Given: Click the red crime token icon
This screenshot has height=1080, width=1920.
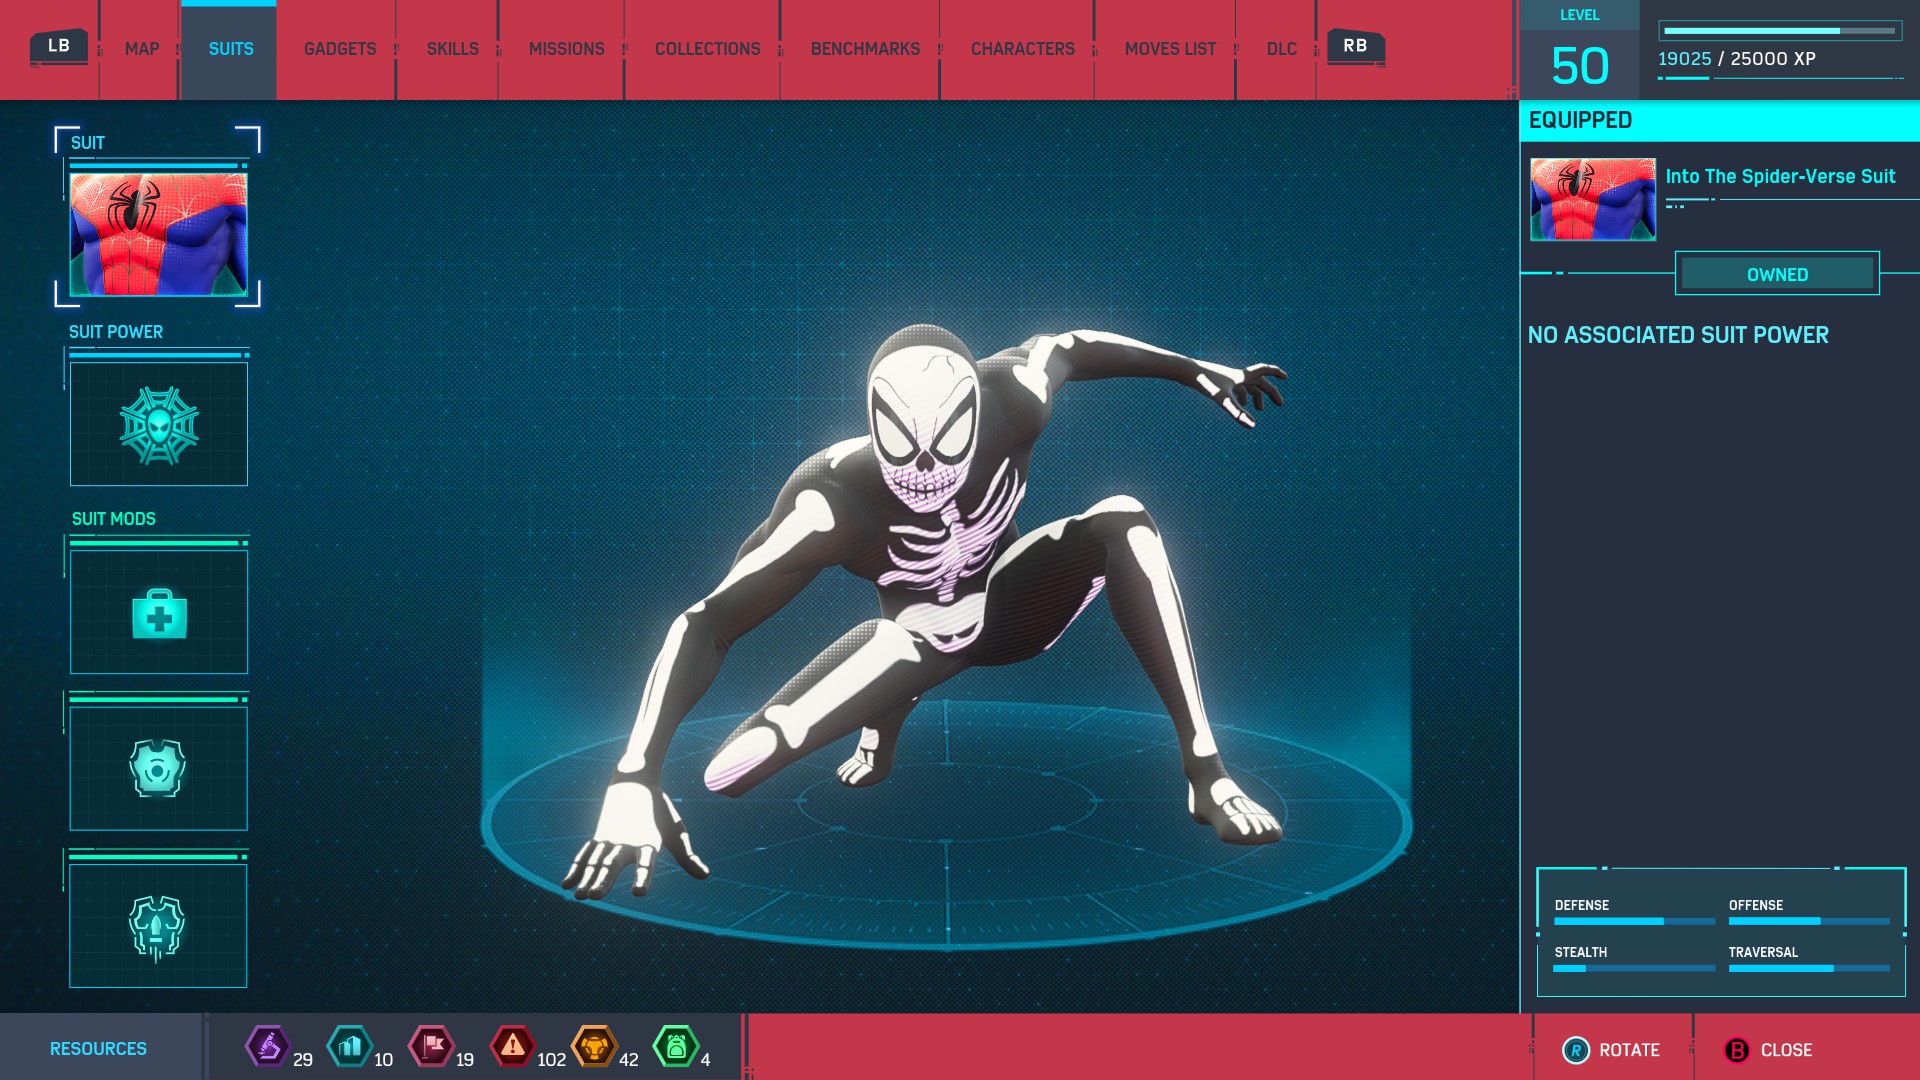Looking at the screenshot, I should pyautogui.click(x=513, y=1047).
